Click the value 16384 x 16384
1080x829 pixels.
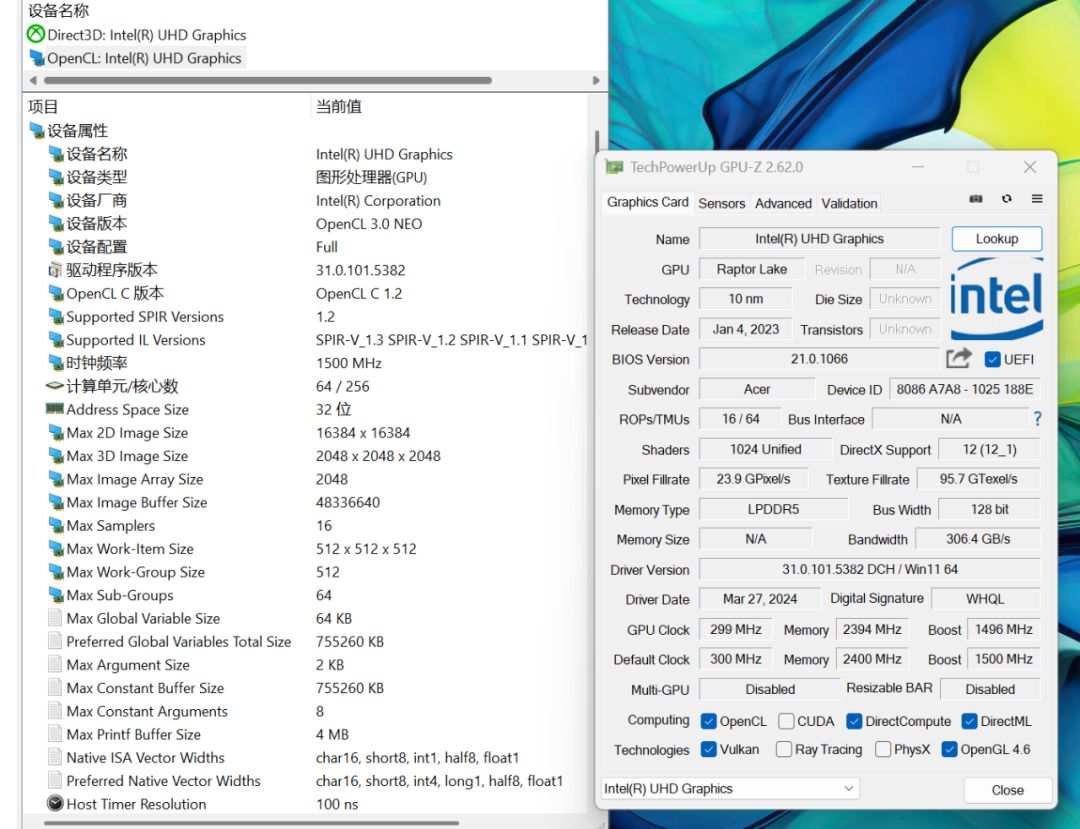[363, 432]
